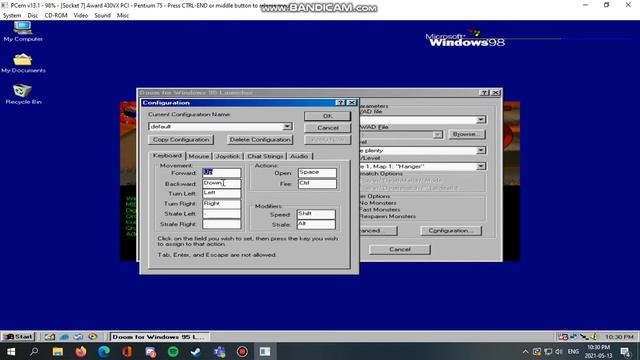640x360 pixels.
Task: Switch to the Audio tab
Action: point(299,156)
